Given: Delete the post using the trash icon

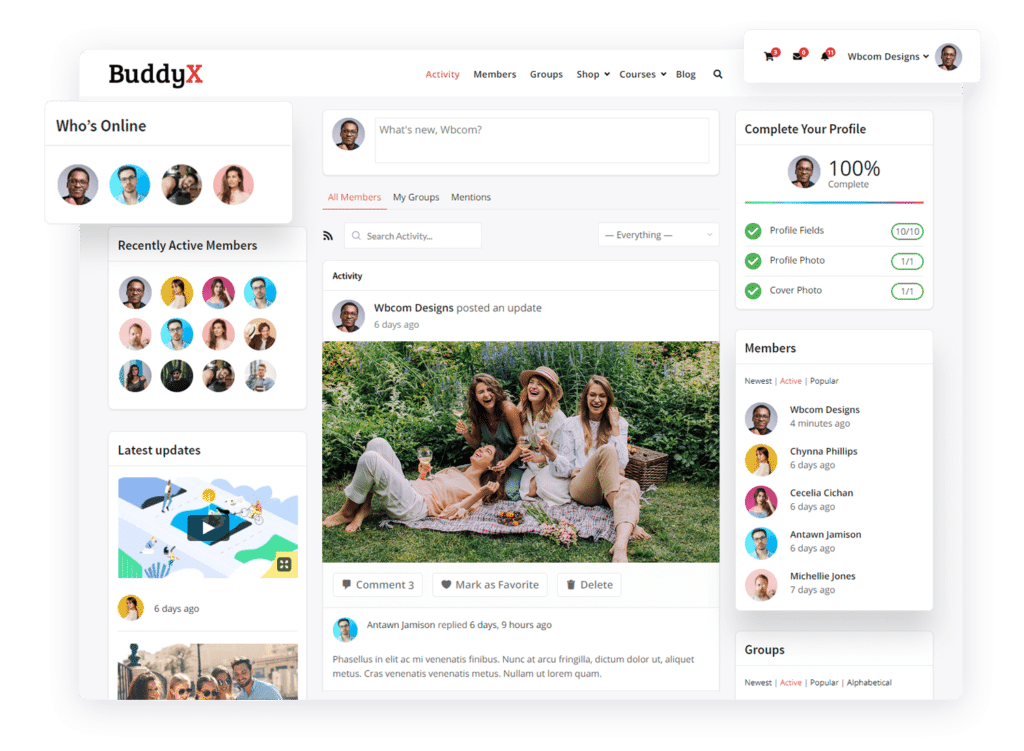Looking at the screenshot, I should [589, 584].
